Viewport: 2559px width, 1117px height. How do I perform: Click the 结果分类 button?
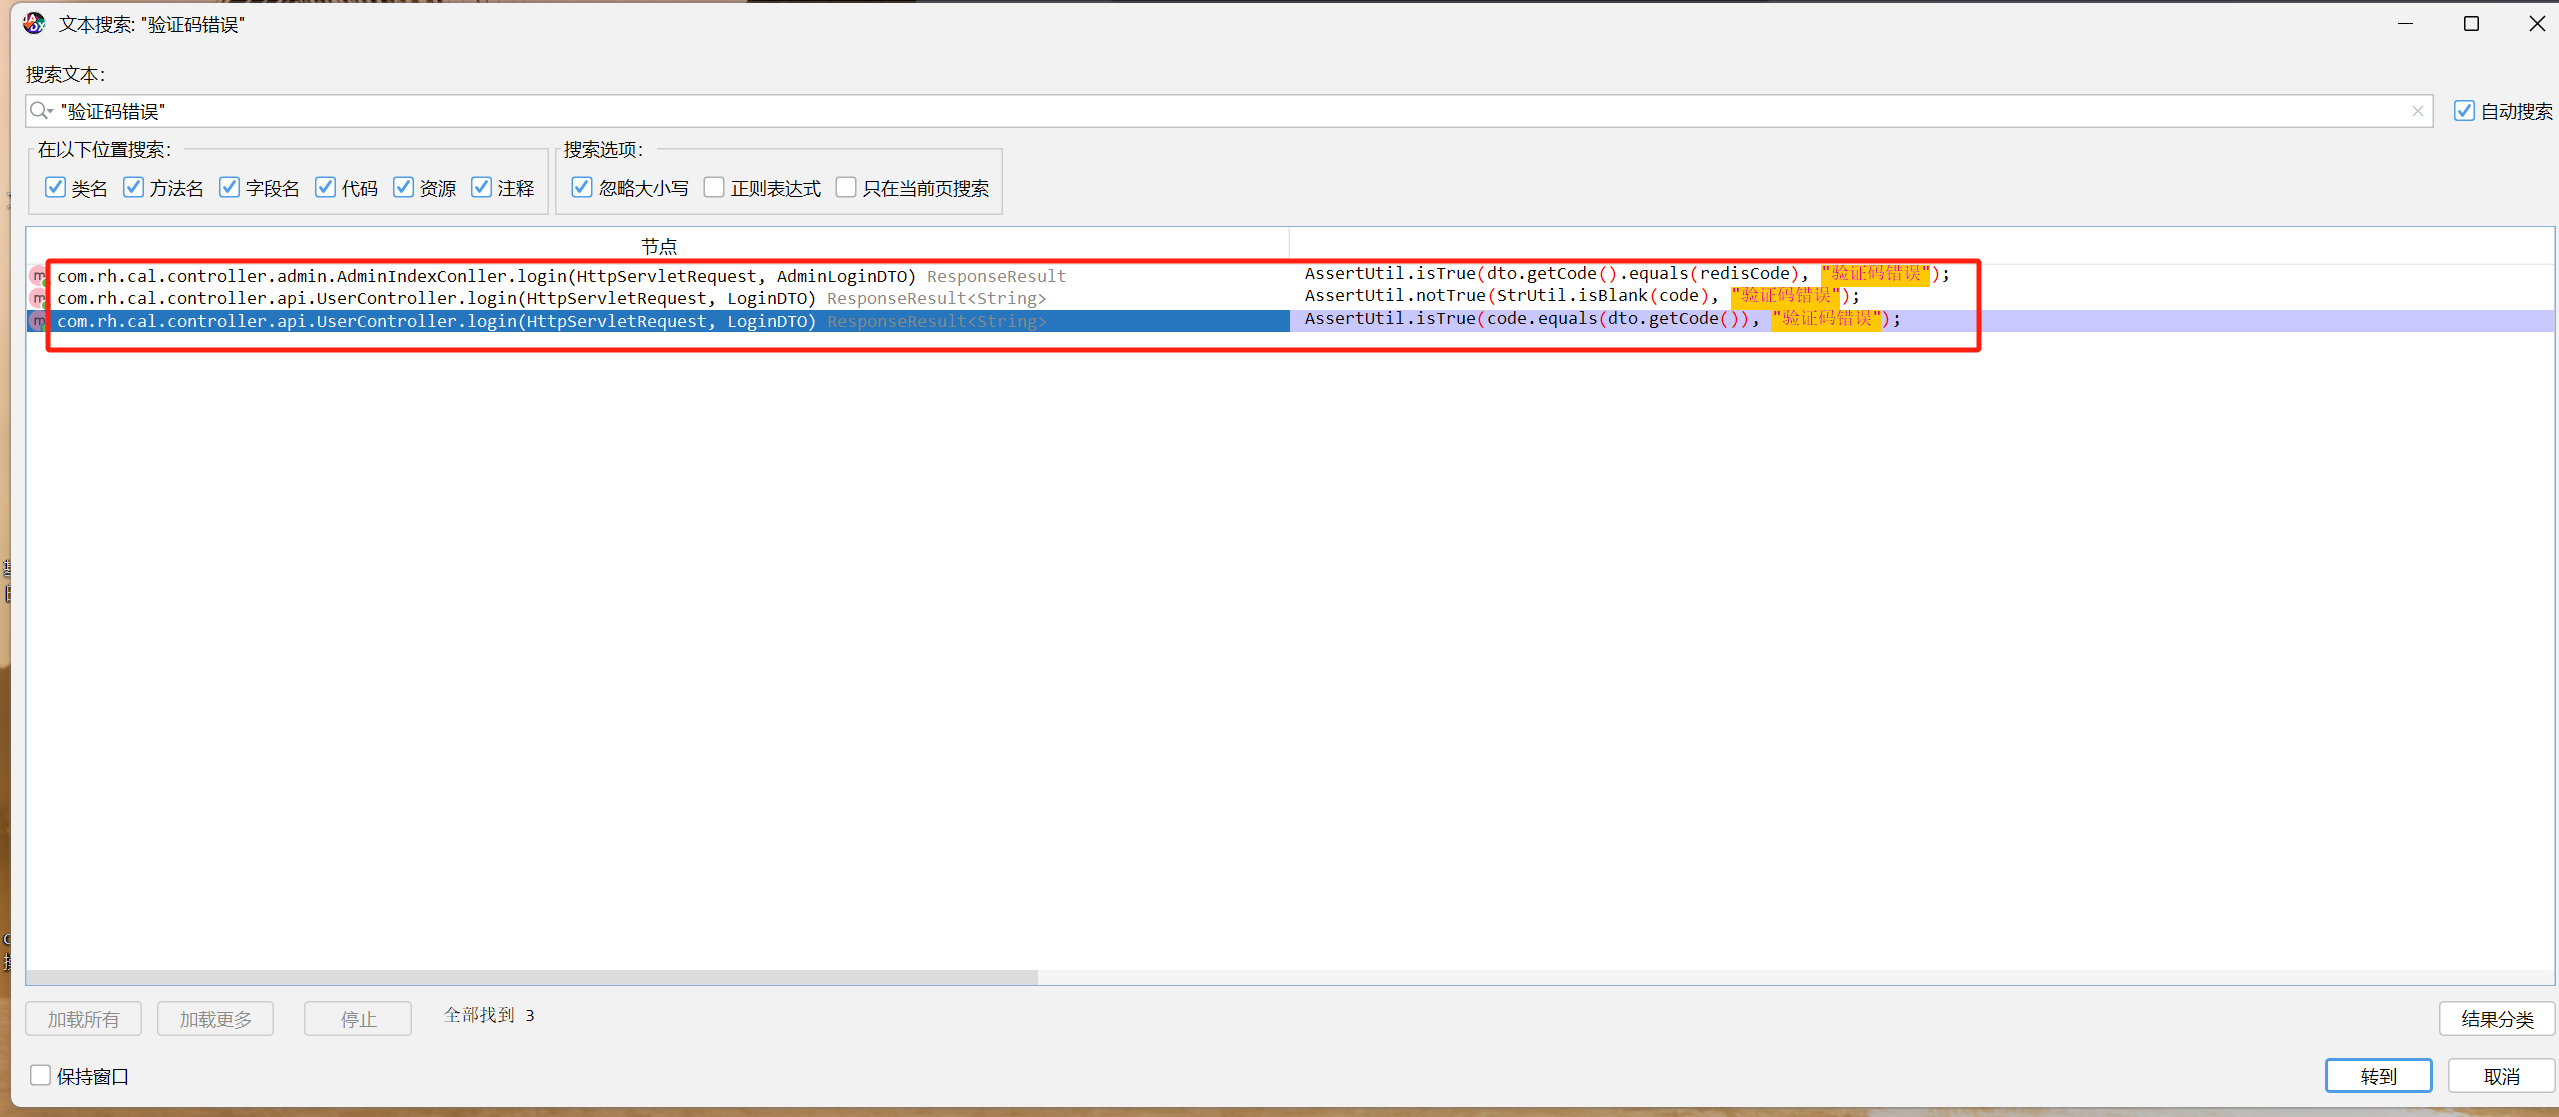[2496, 1019]
